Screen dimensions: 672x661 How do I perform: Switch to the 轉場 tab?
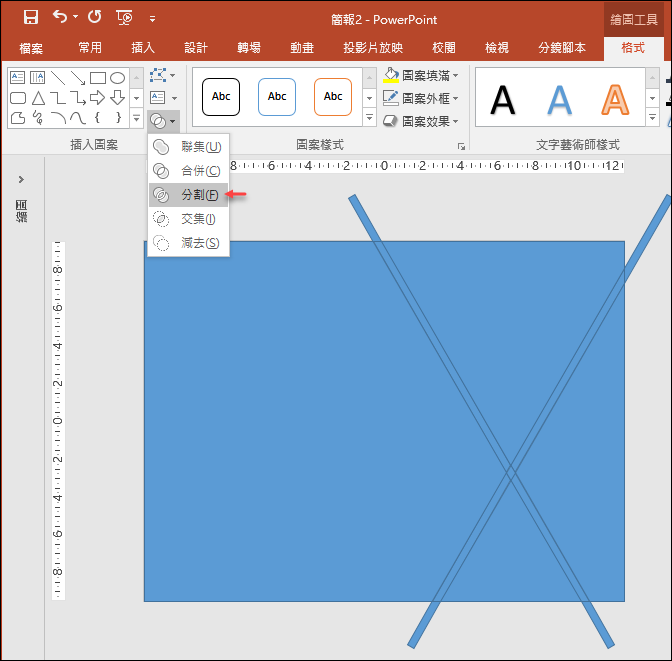point(249,48)
